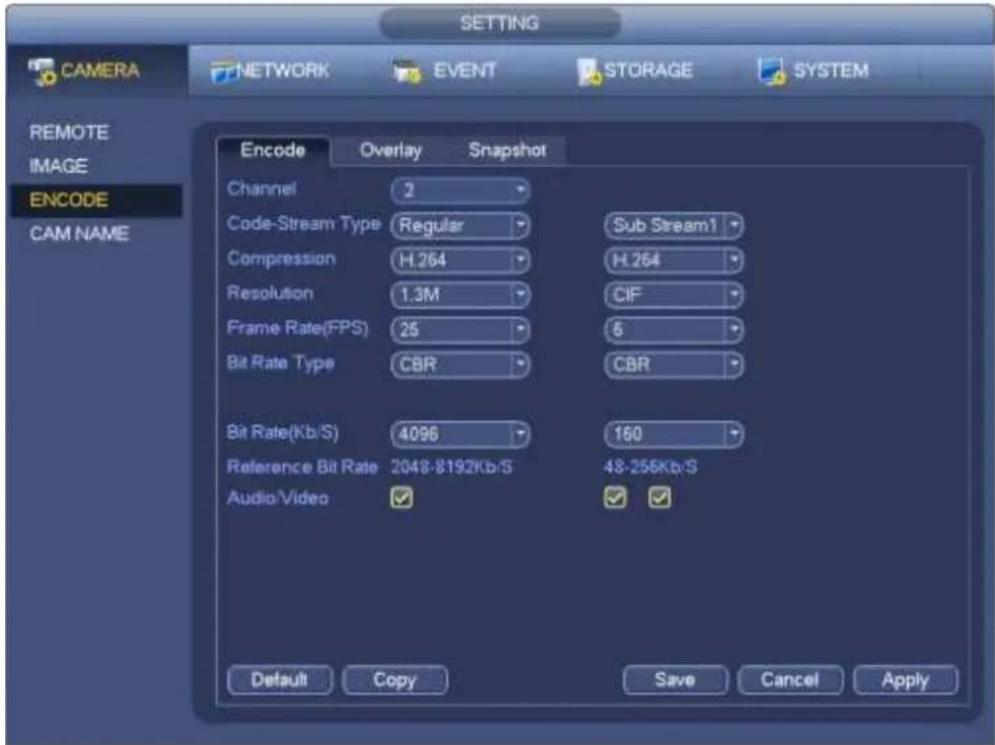Viewport: 995px width, 745px height.
Task: Click the Reference Bit Rate label
Action: (302, 468)
